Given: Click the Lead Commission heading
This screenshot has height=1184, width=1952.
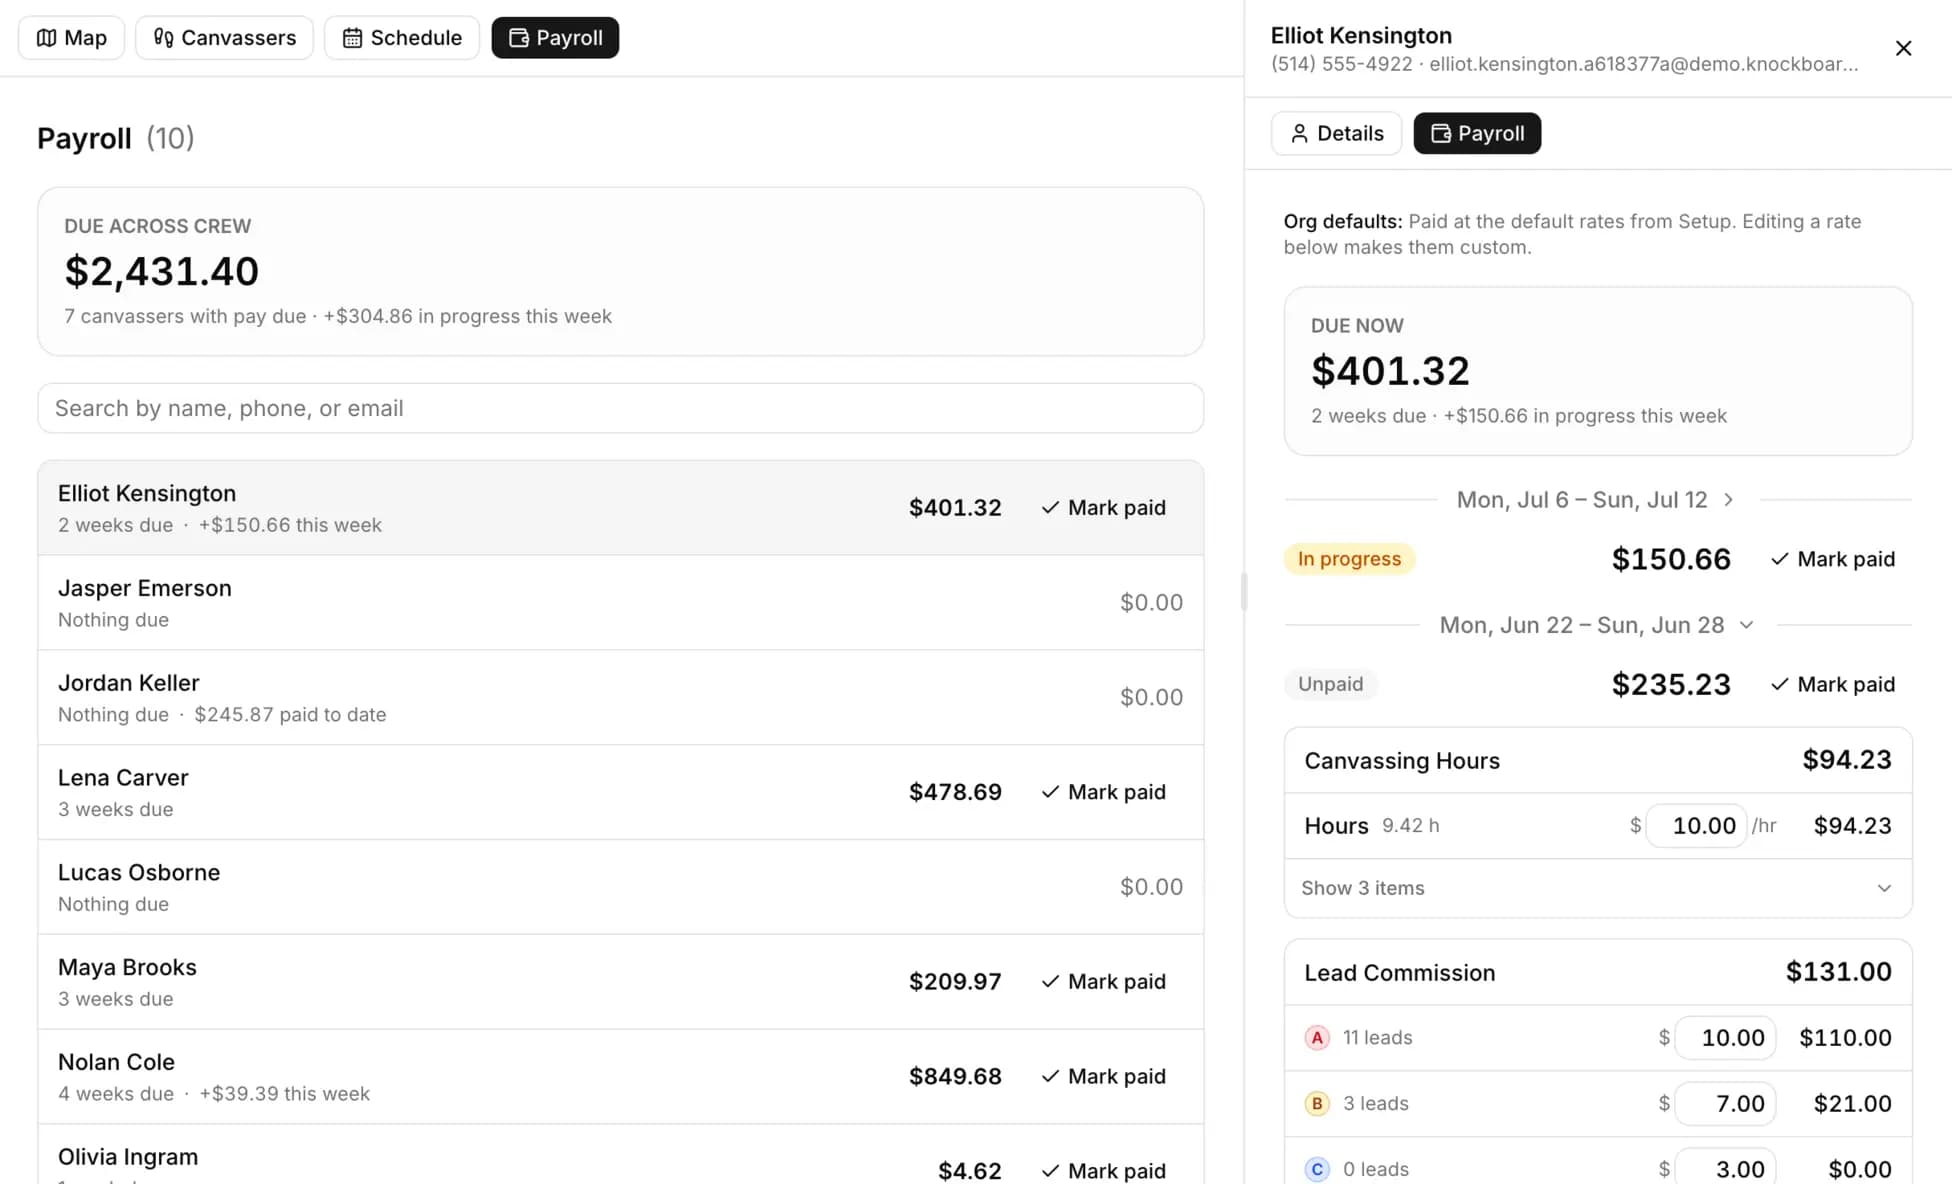Looking at the screenshot, I should click(x=1399, y=973).
